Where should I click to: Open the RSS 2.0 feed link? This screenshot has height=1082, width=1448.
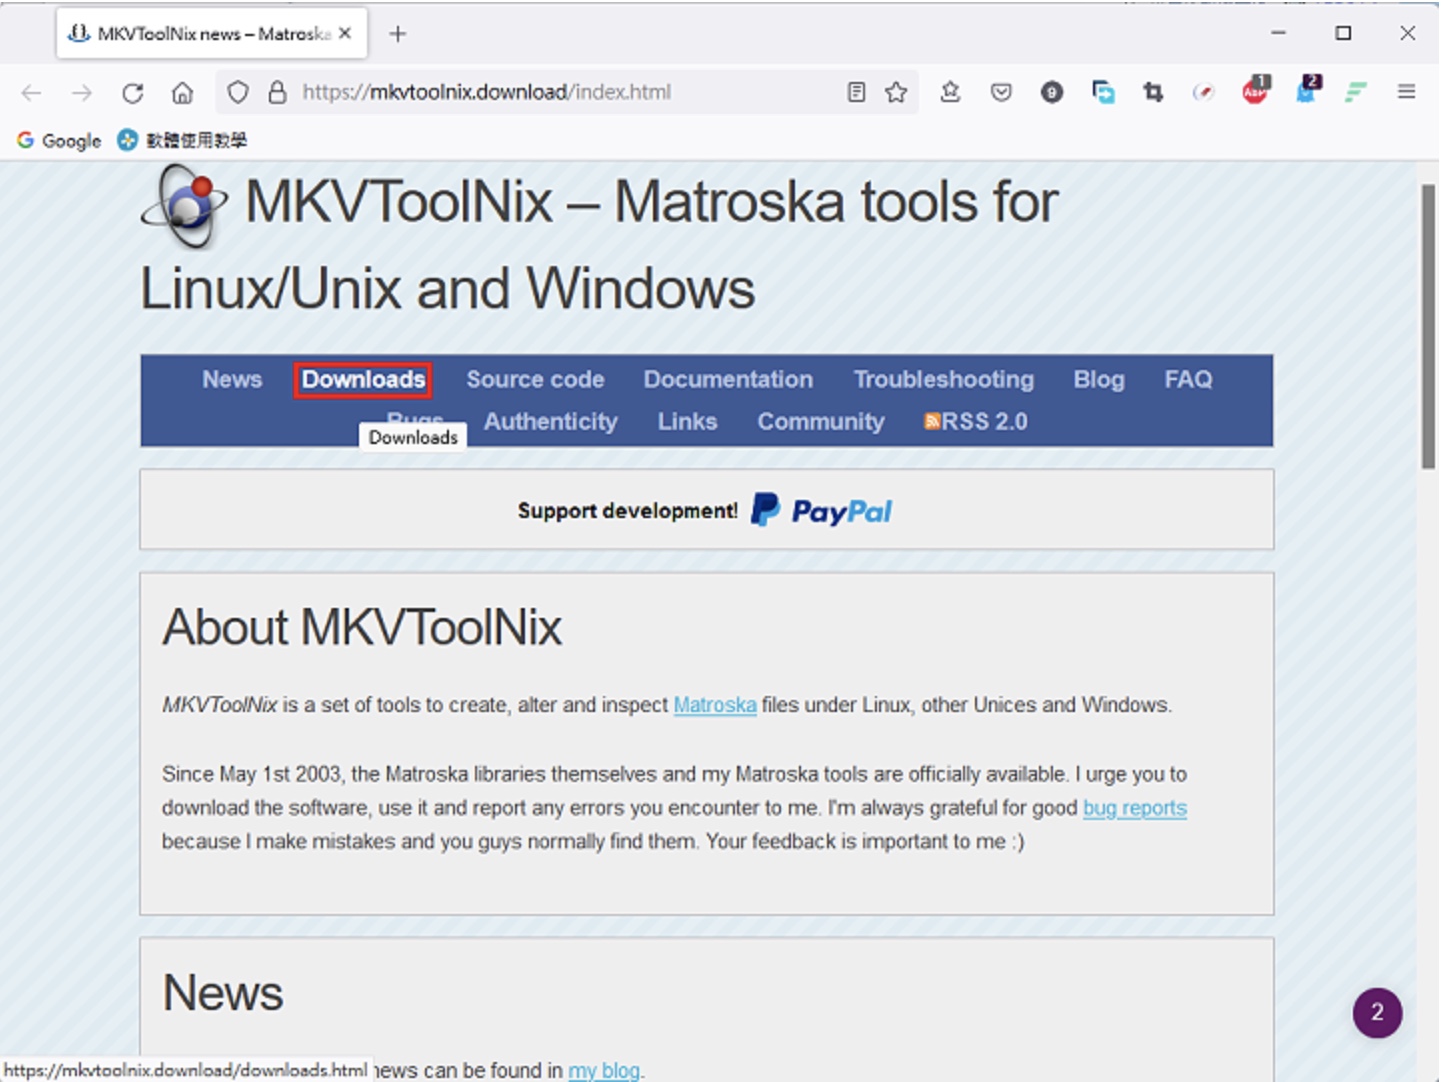976,421
